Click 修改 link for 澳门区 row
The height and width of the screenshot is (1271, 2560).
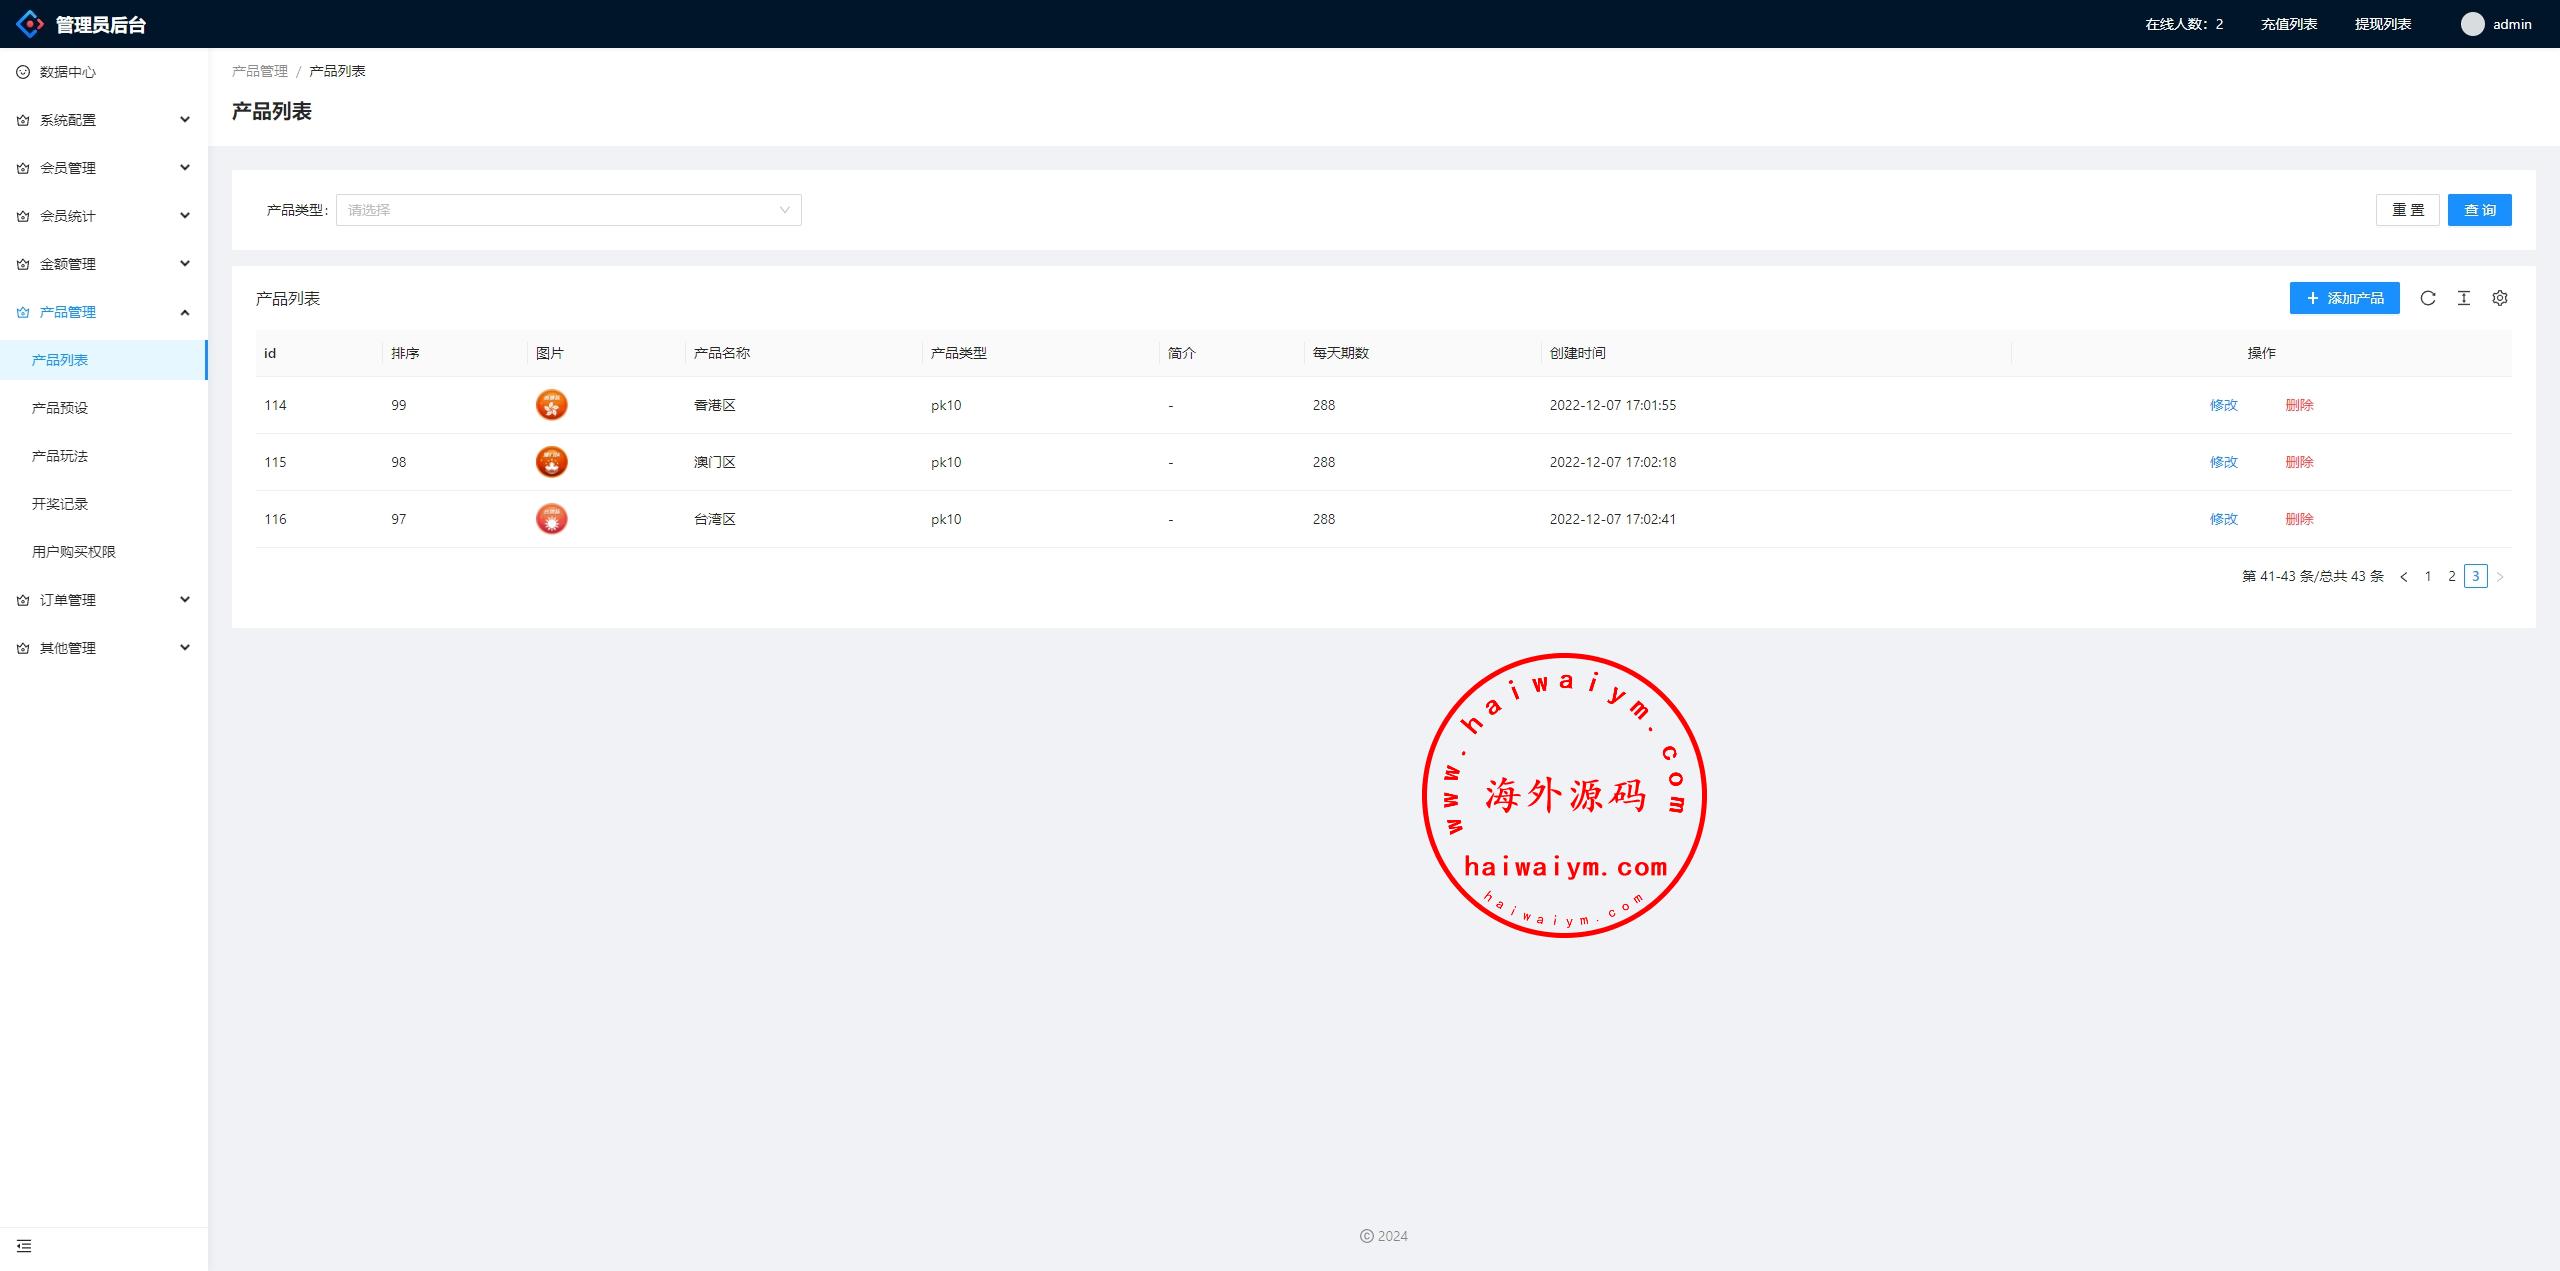pyautogui.click(x=2223, y=462)
